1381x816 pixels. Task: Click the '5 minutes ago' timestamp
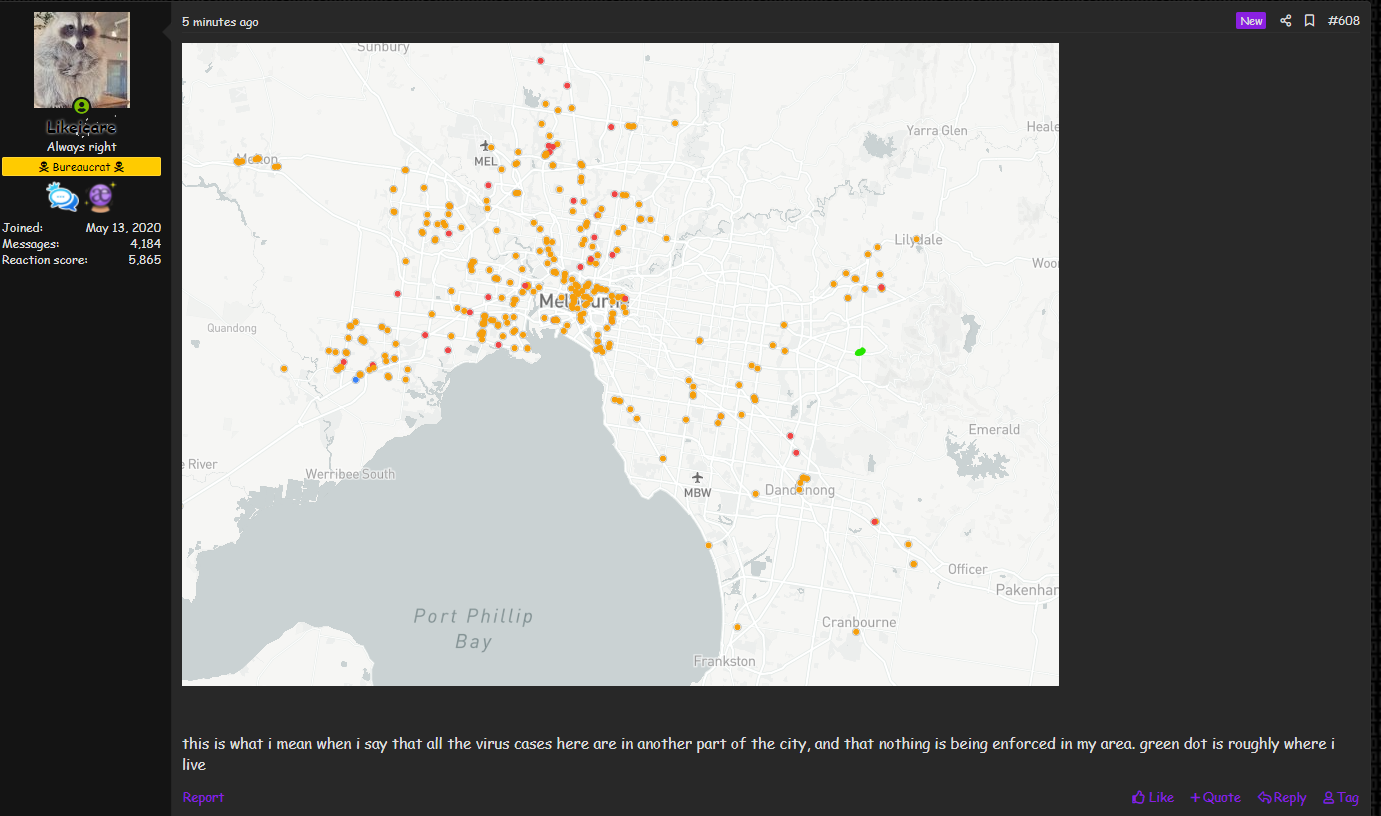pos(220,22)
